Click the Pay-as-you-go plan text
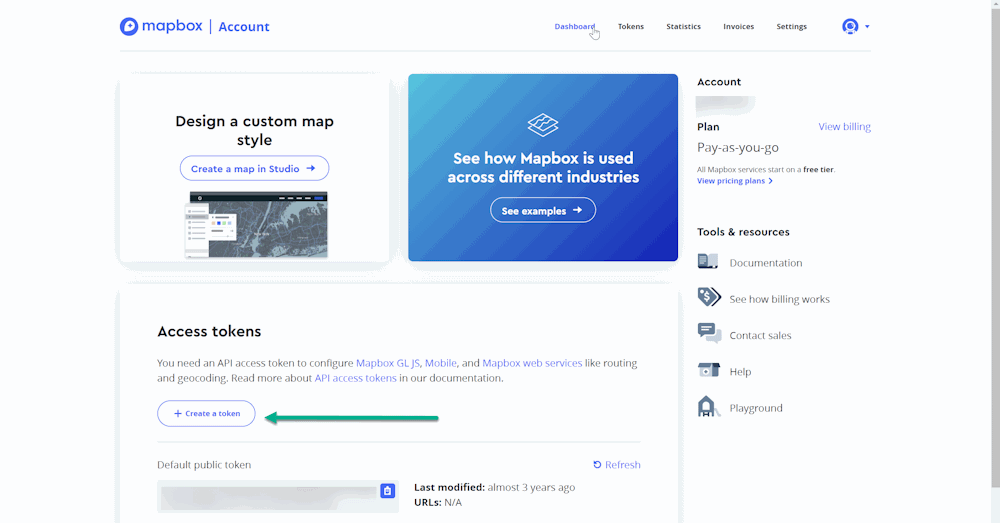Viewport: 1000px width, 523px height. tap(738, 147)
